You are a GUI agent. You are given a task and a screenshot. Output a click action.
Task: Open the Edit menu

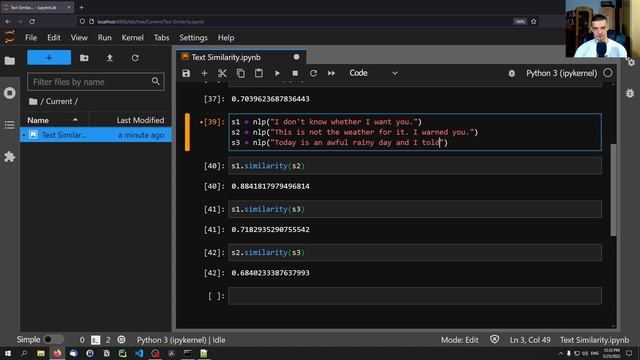(x=53, y=38)
